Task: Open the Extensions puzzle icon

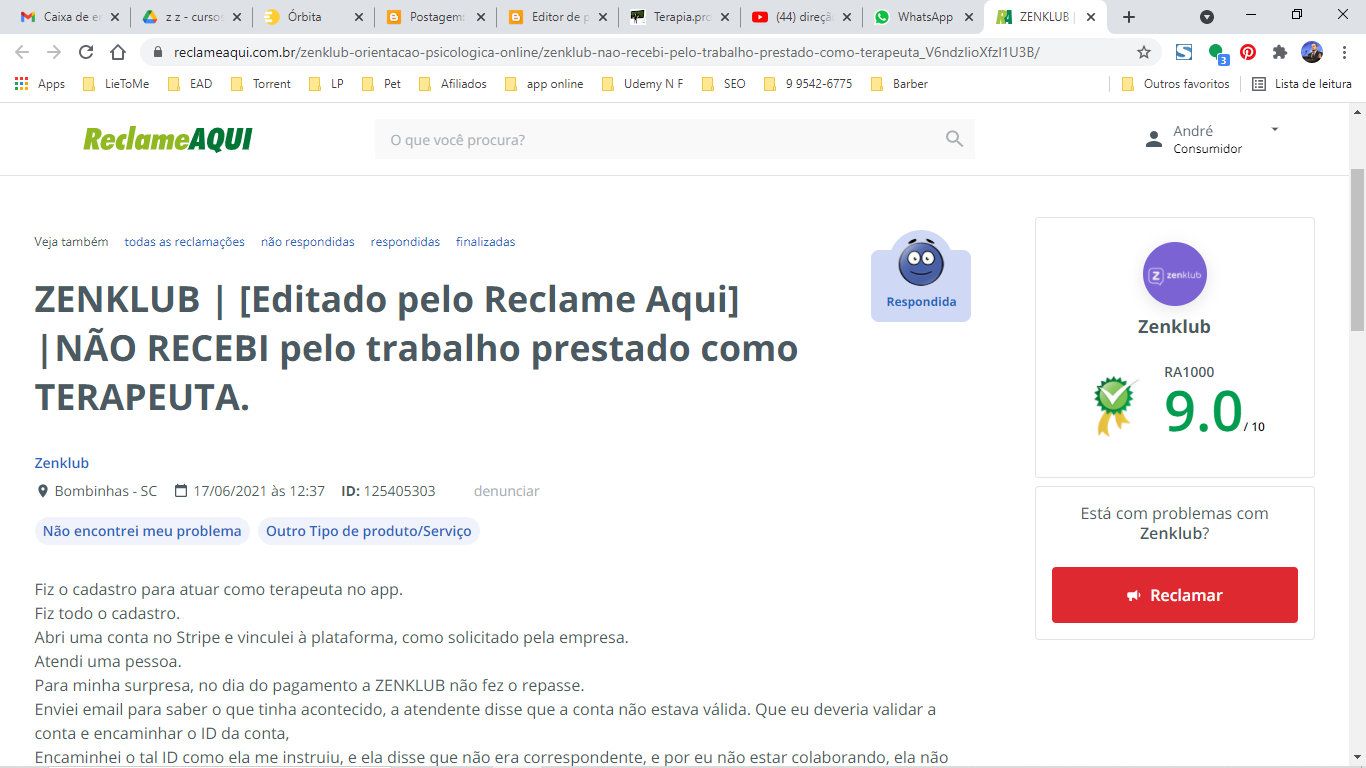Action: (1280, 52)
